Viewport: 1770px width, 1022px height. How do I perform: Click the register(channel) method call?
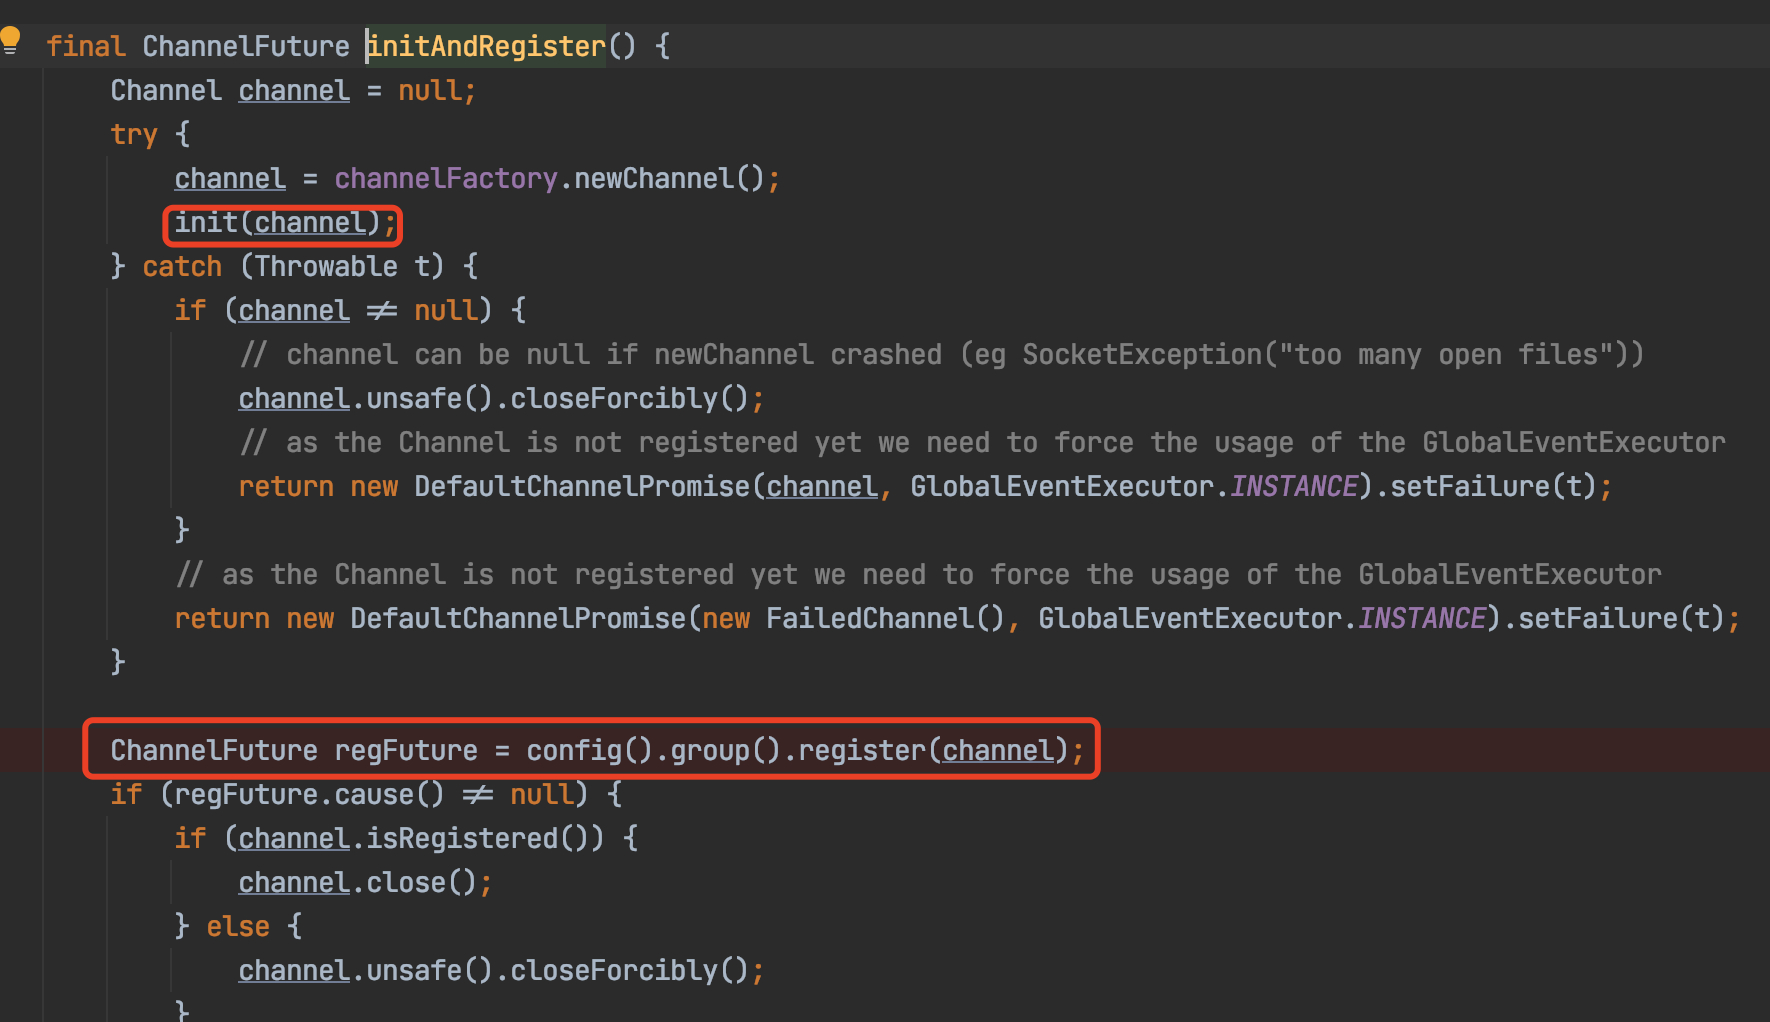933,750
